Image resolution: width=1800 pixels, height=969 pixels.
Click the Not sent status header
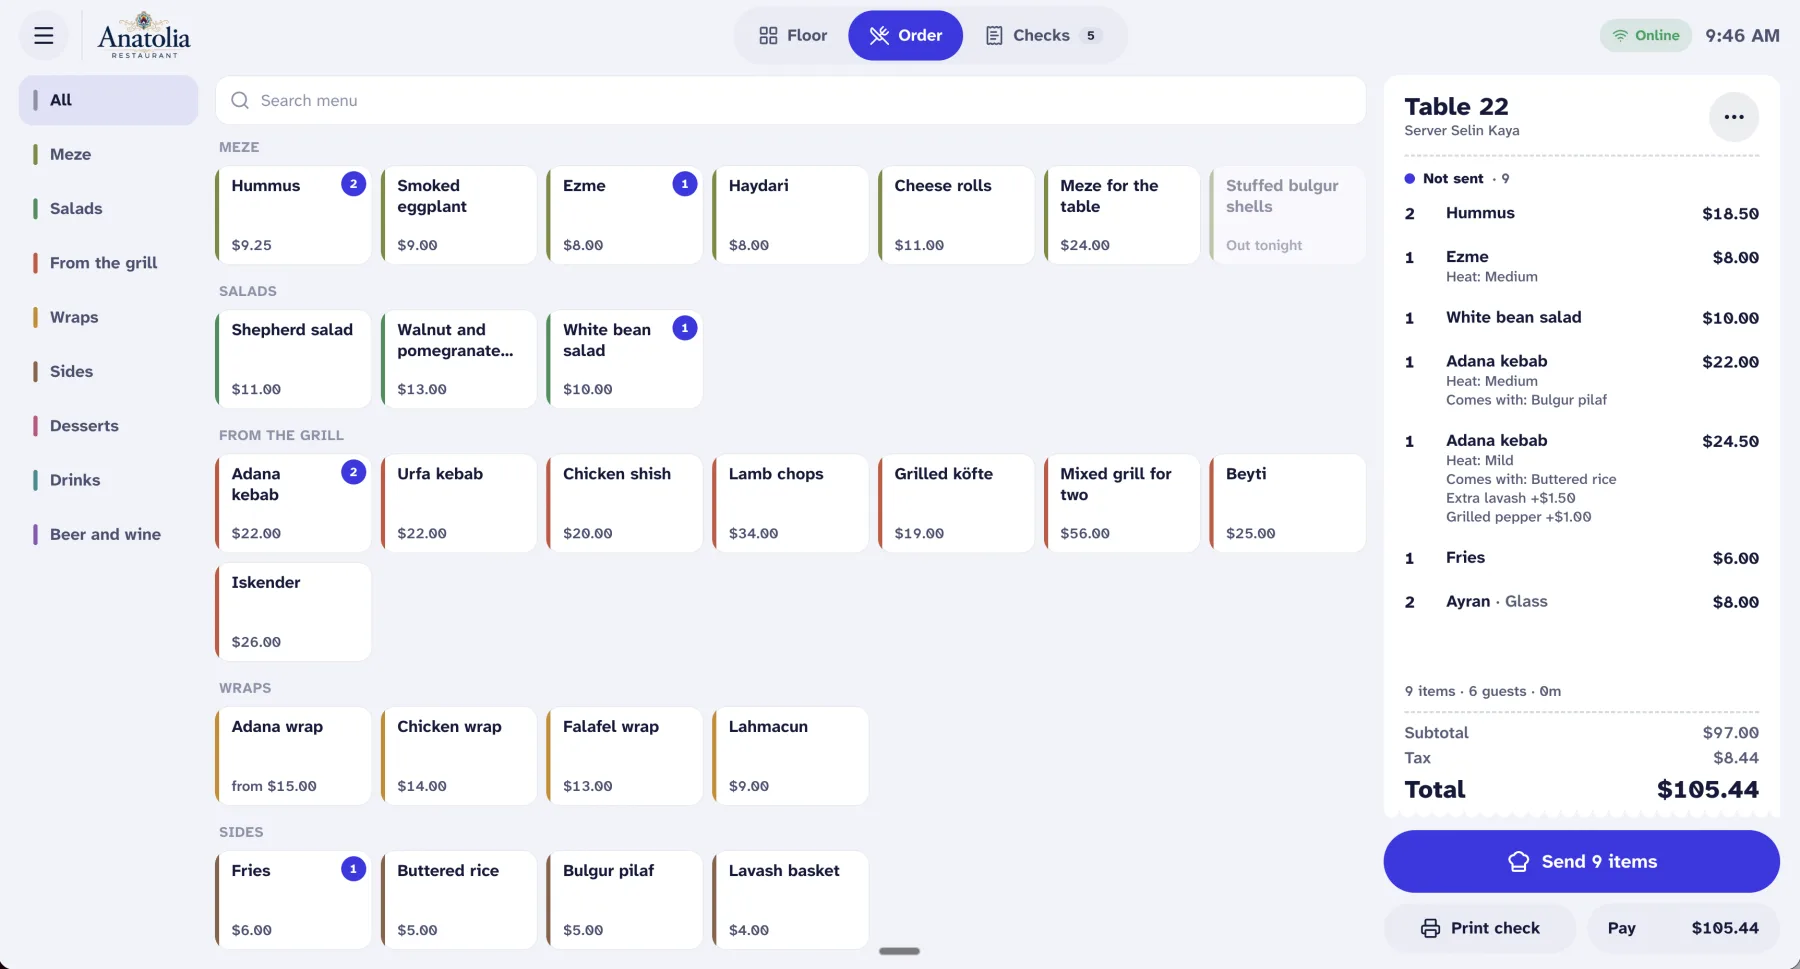[x=1457, y=178]
